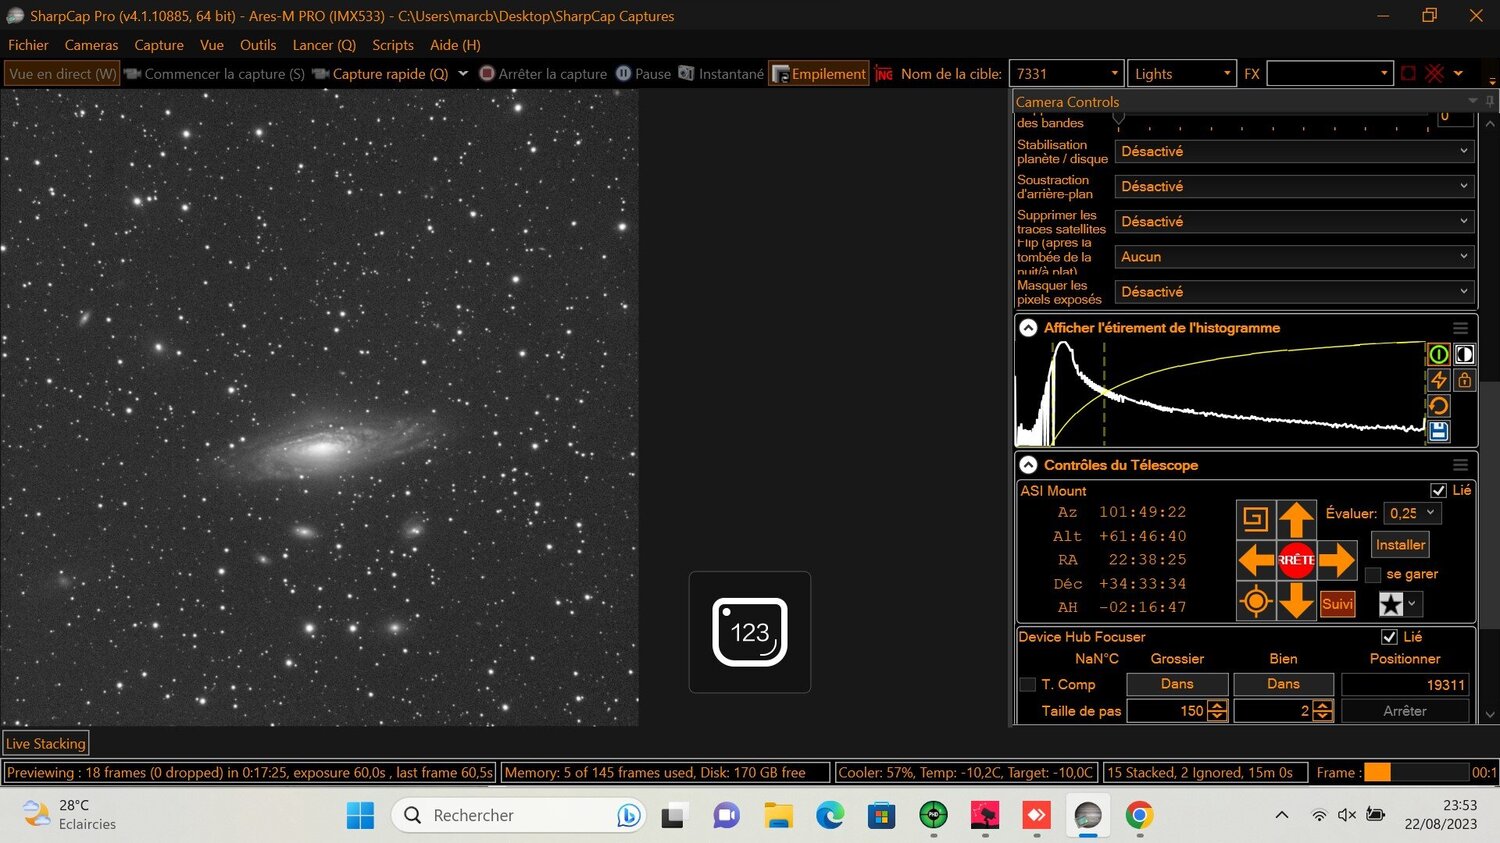Reset the histogram stretch with circular arrow
1500x843 pixels.
tap(1438, 406)
